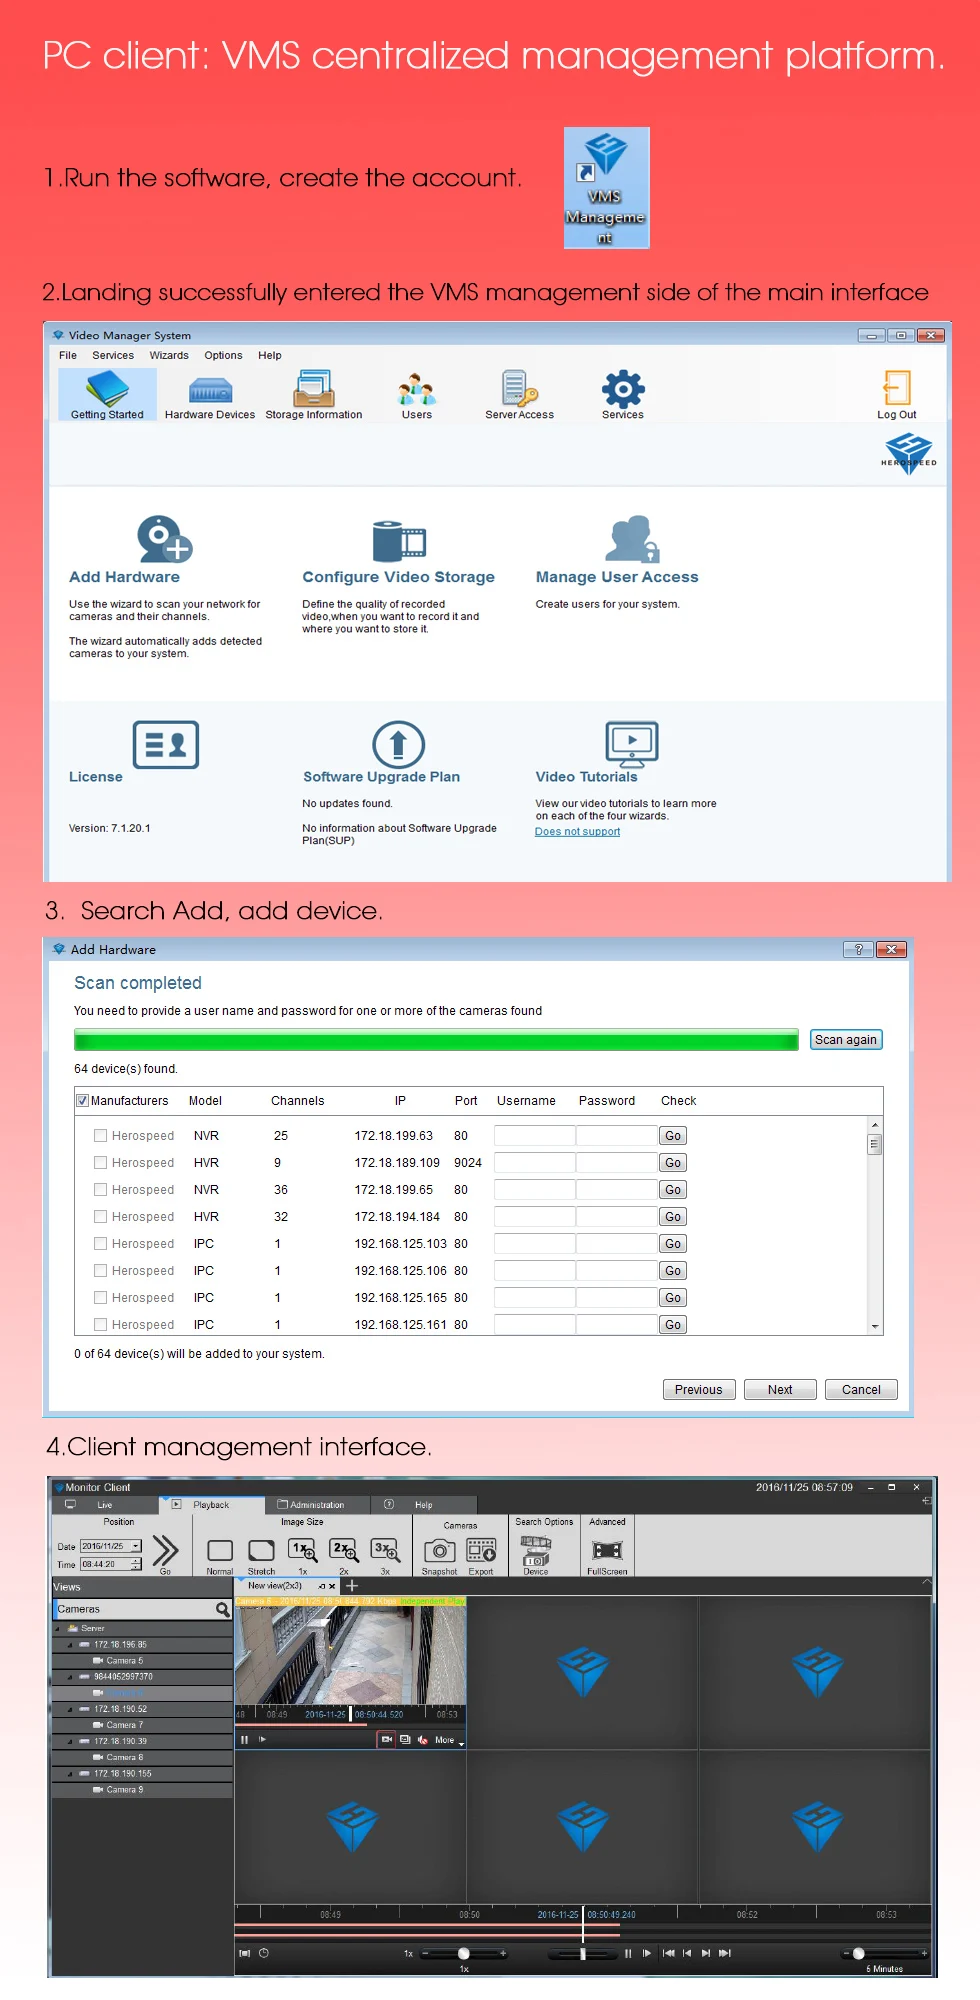This screenshot has height=2000, width=980.
Task: Take a camera Snapshot
Action: click(440, 1551)
